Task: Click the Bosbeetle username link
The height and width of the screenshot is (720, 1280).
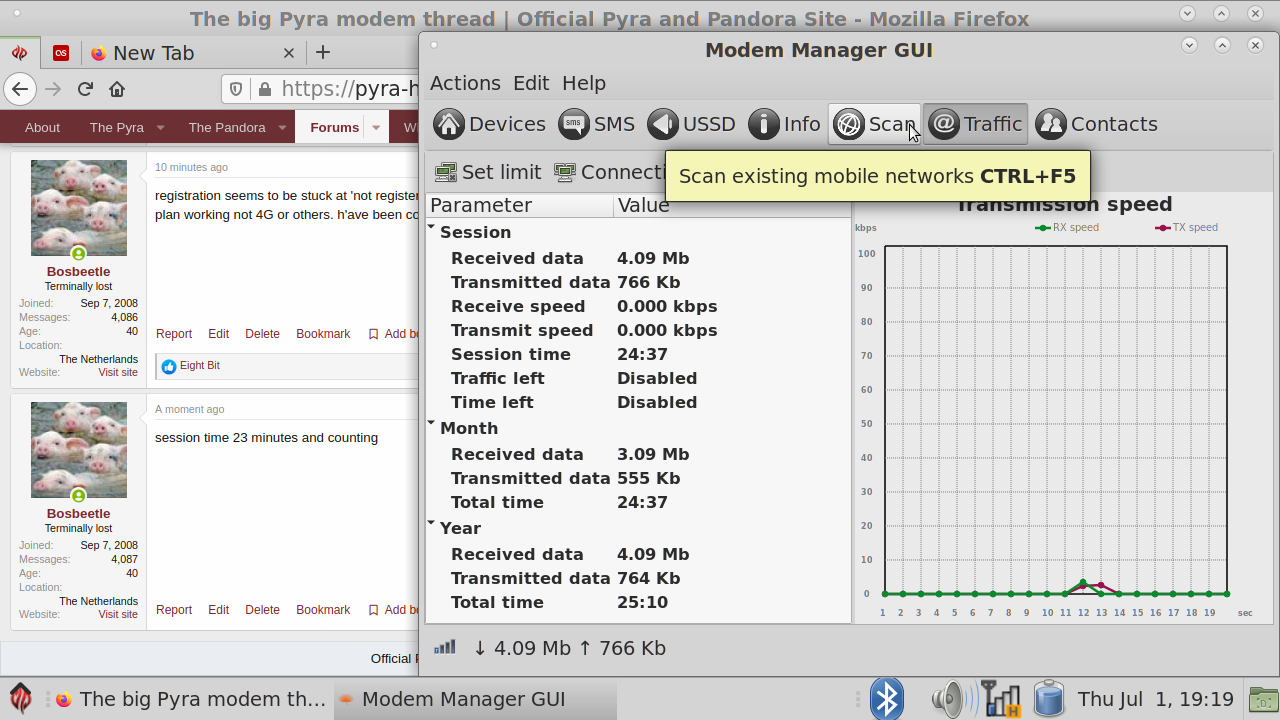Action: pos(78,272)
